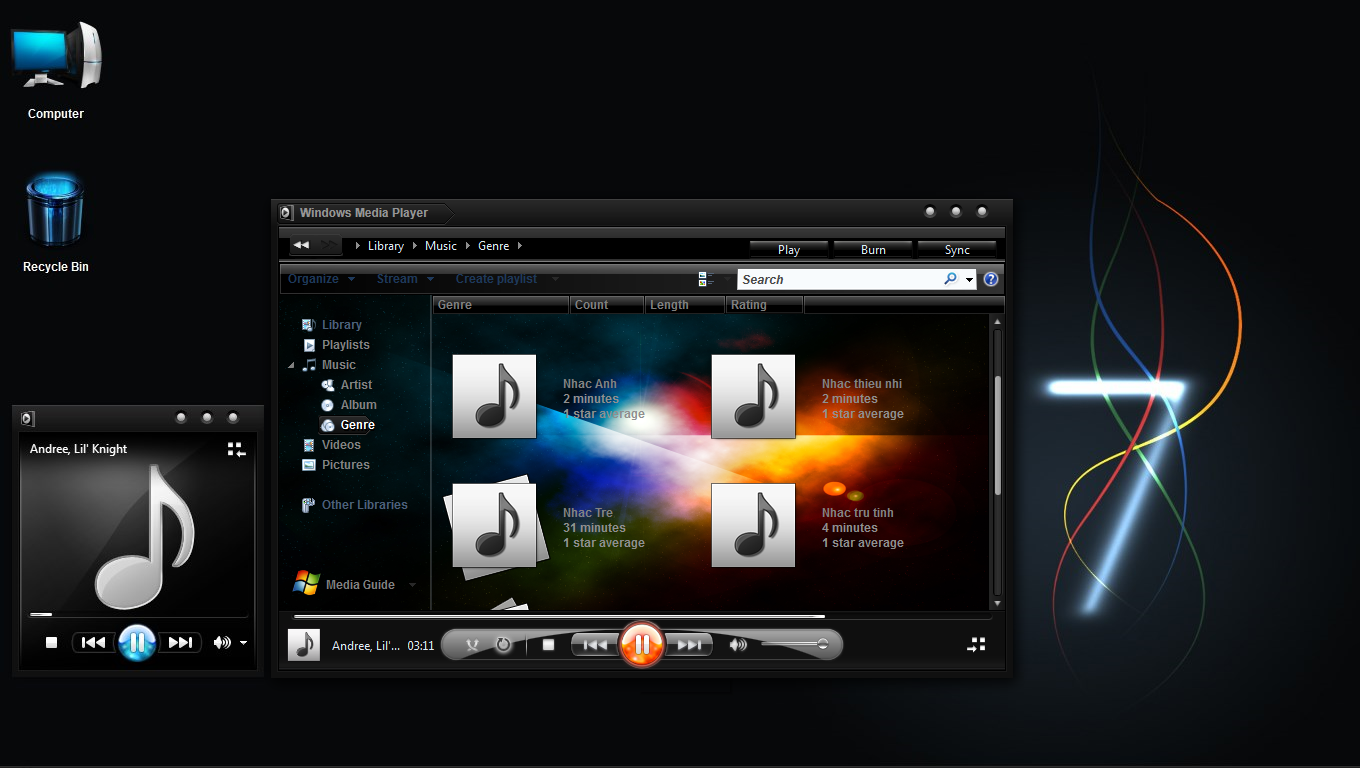Click Library in the breadcrumb
Image resolution: width=1360 pixels, height=768 pixels.
coord(386,245)
